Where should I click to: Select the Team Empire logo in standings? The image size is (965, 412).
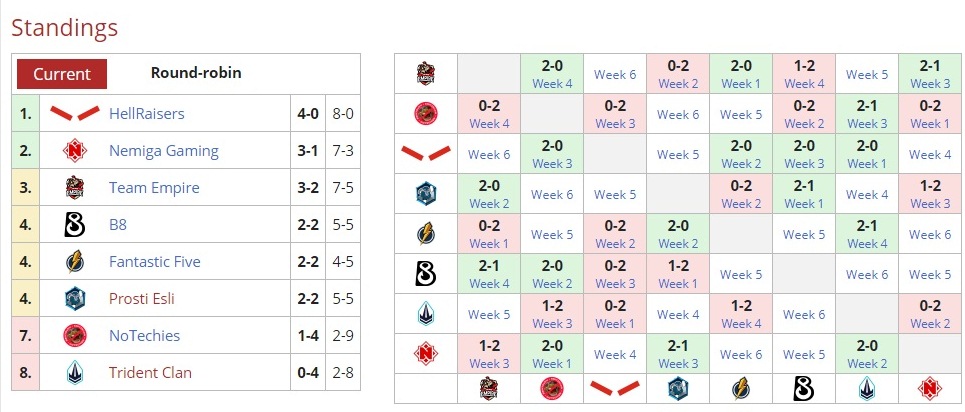click(74, 188)
